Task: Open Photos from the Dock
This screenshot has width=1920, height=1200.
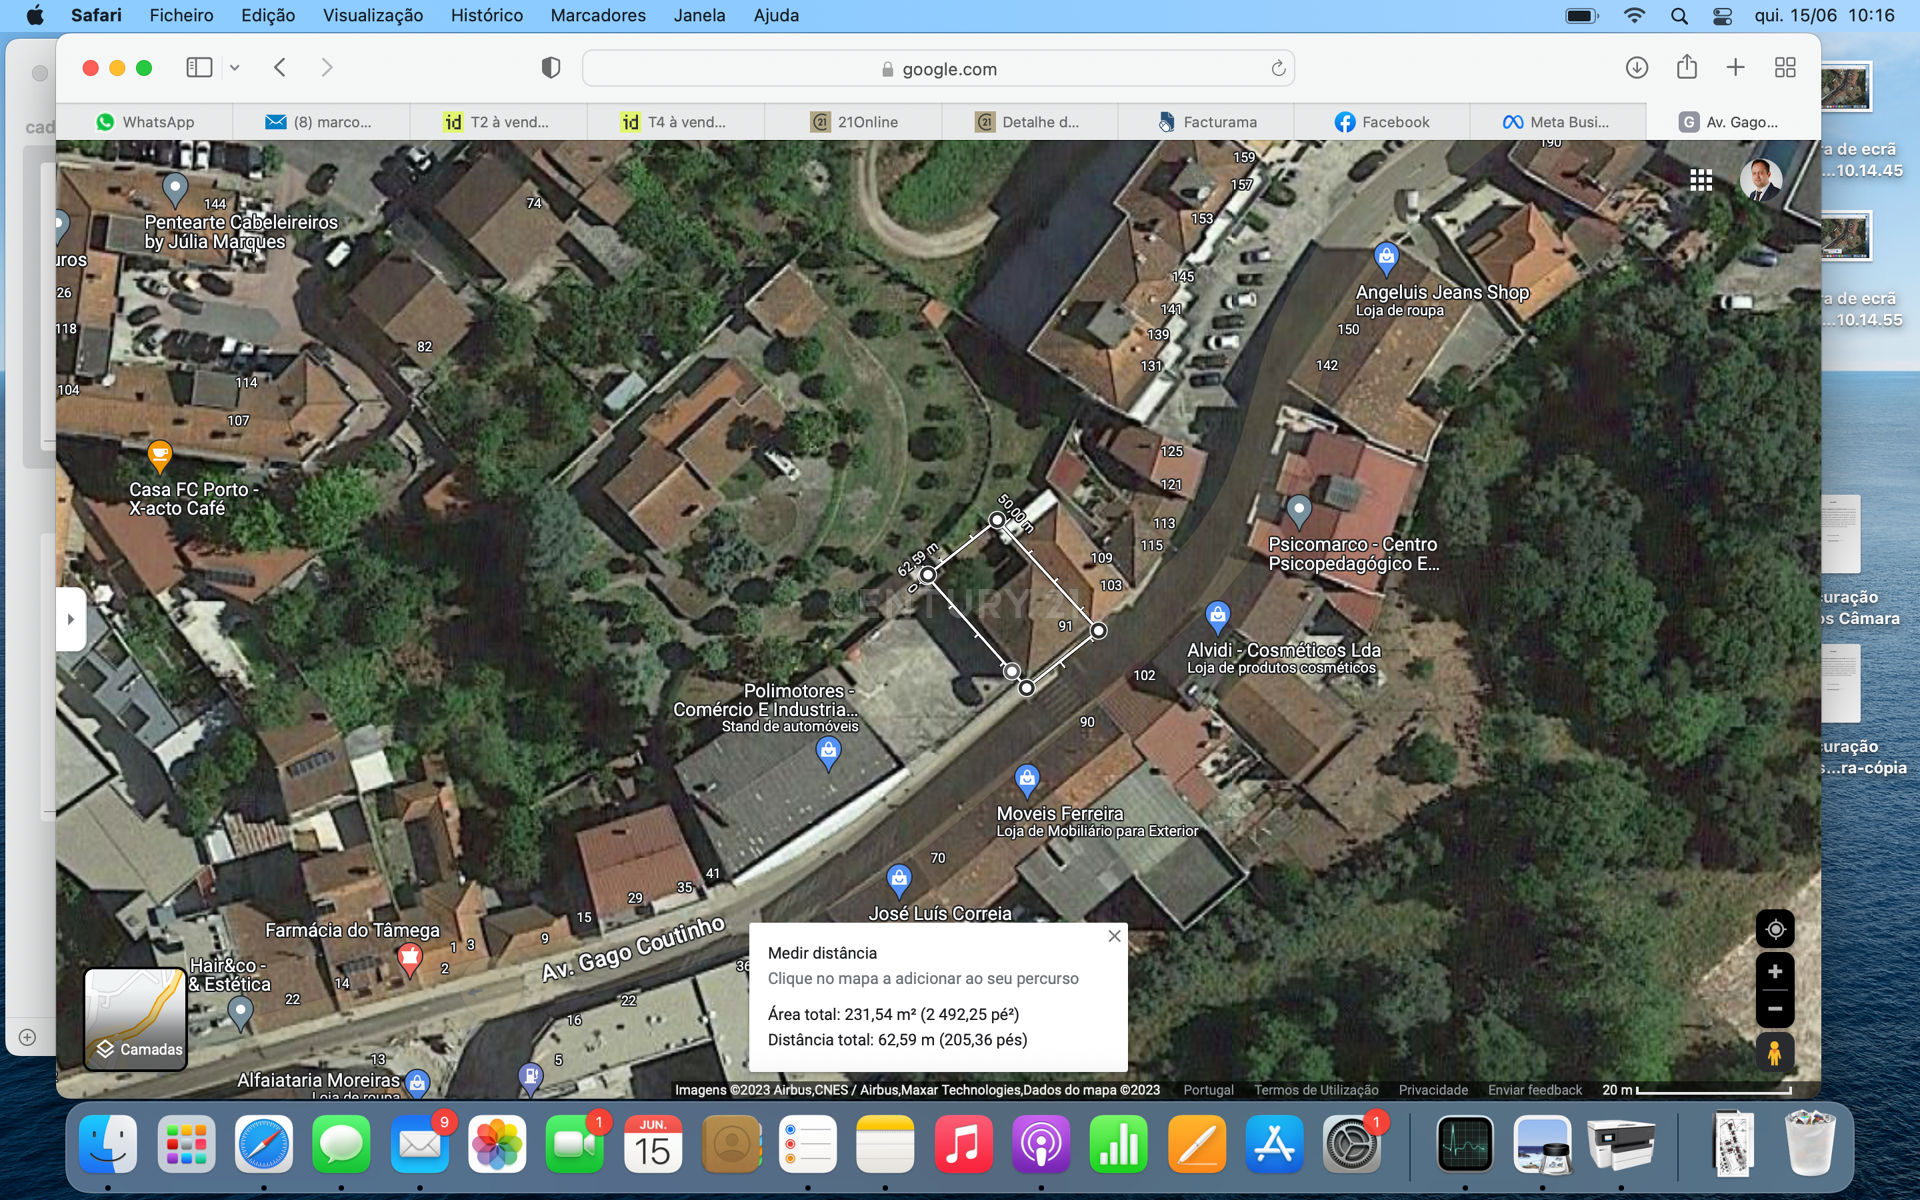Action: pos(497,1144)
